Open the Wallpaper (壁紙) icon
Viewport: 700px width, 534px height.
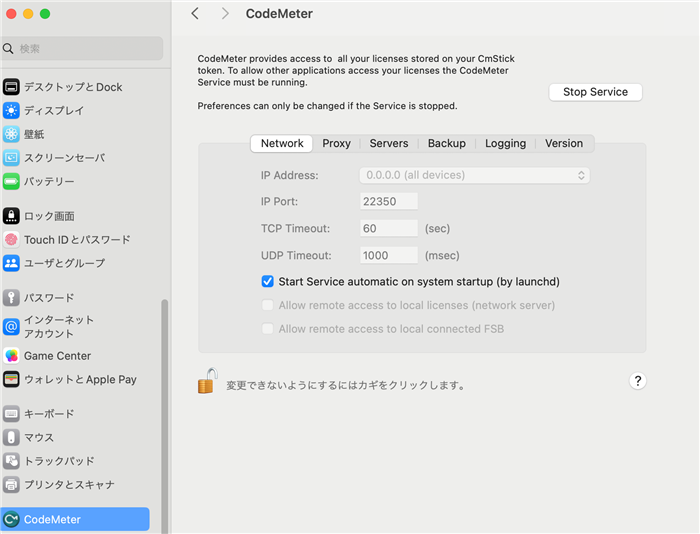pos(11,134)
